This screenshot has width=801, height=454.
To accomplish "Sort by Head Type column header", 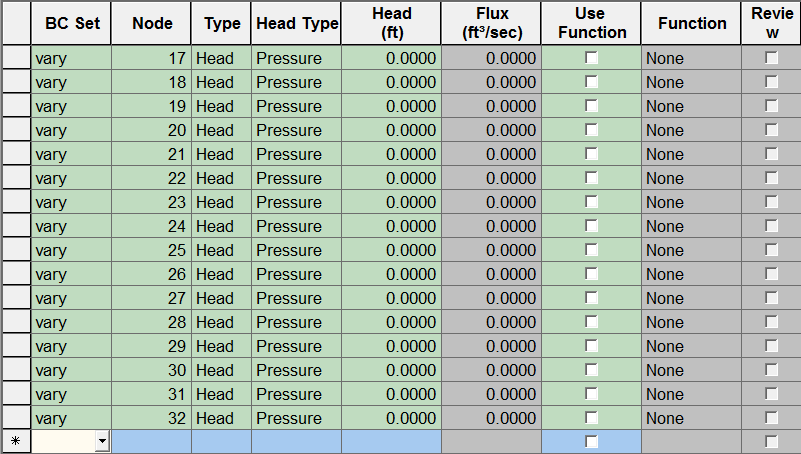I will click(296, 23).
